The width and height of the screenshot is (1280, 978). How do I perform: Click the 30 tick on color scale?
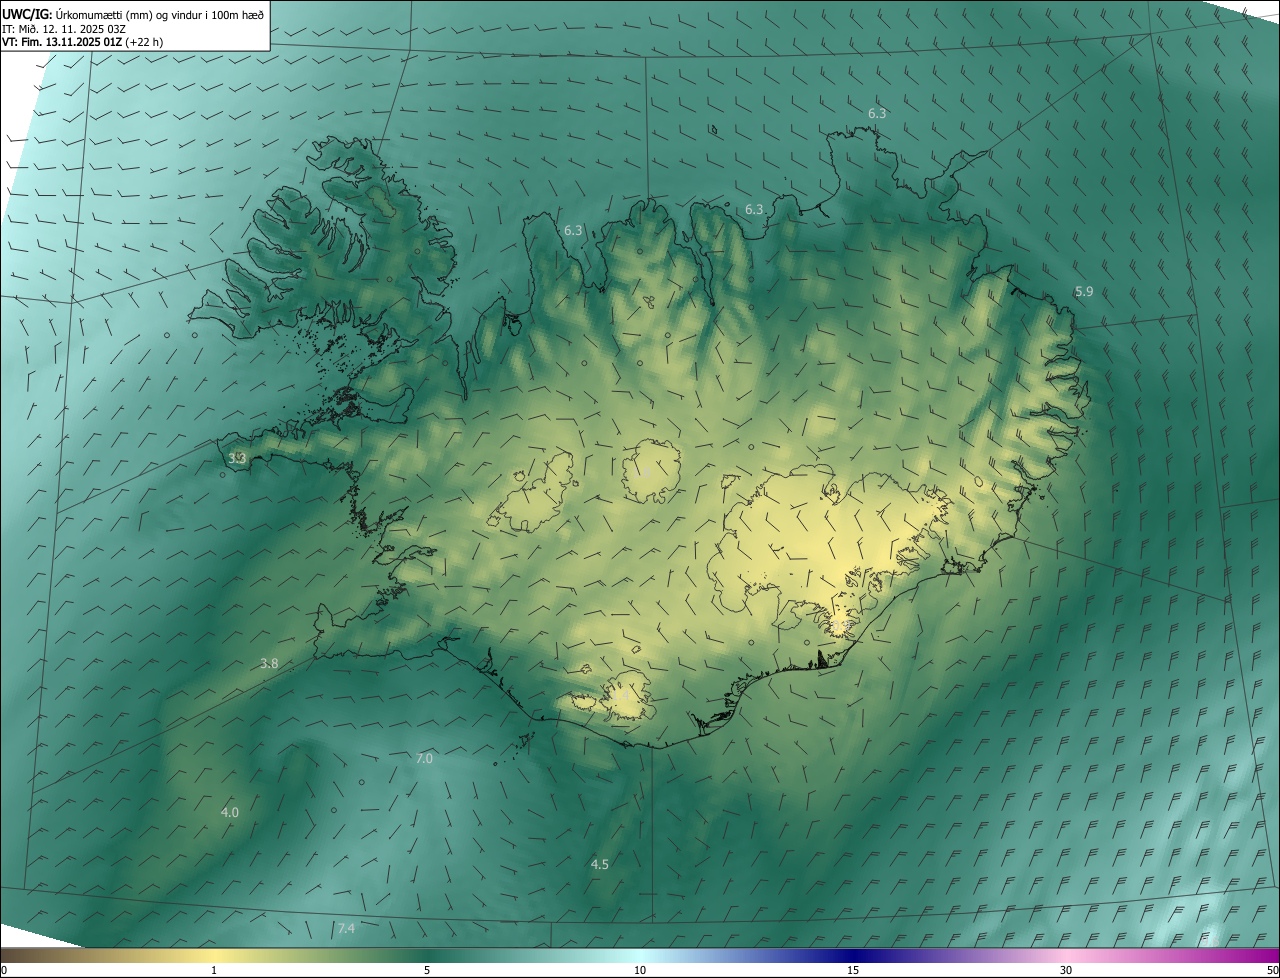(x=1066, y=970)
